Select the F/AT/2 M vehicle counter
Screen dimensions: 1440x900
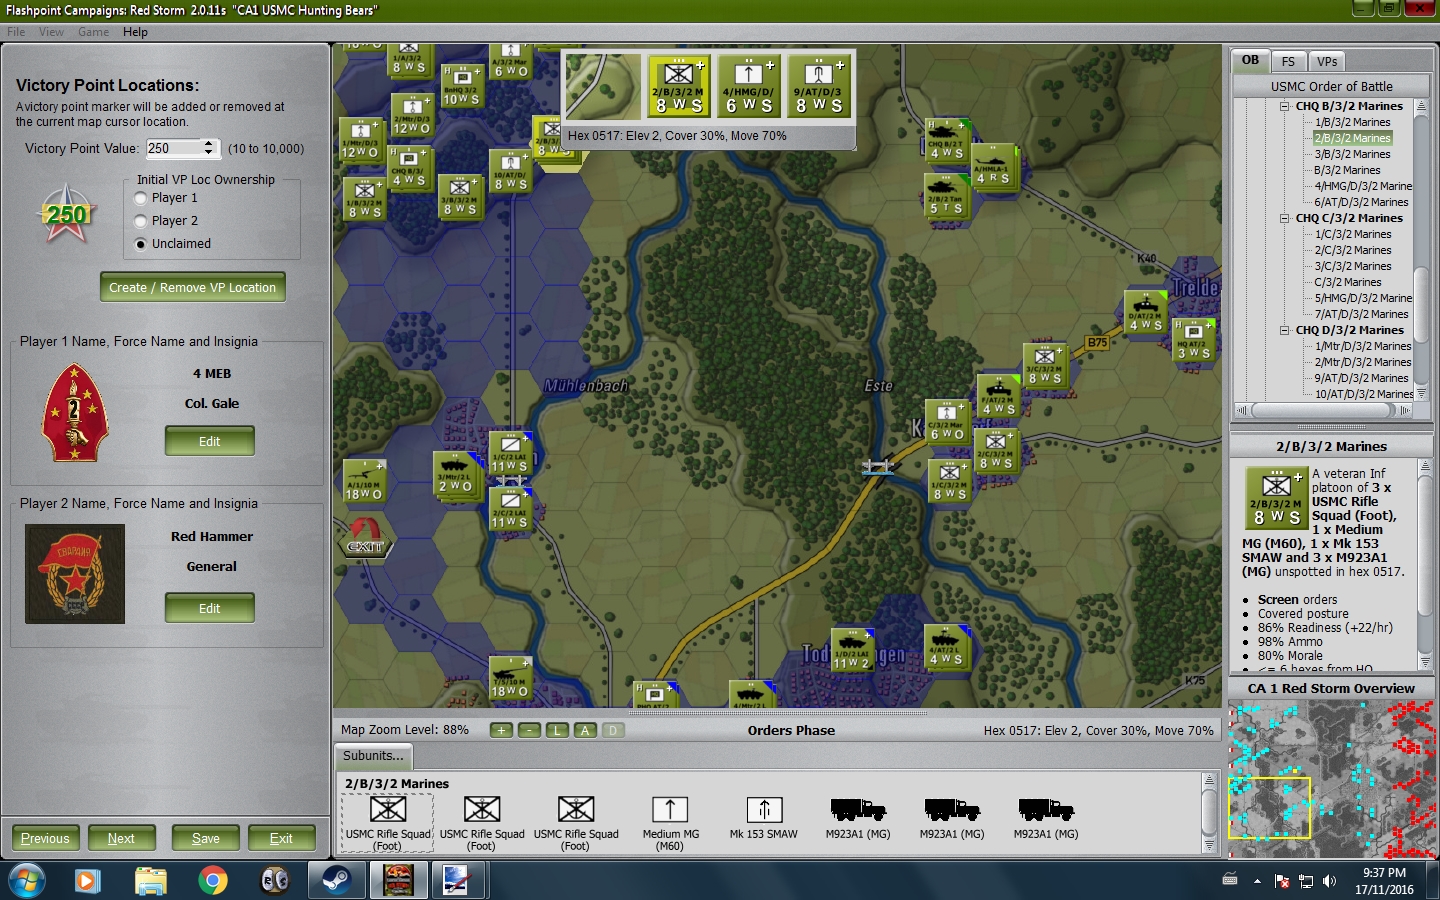pyautogui.click(x=998, y=396)
